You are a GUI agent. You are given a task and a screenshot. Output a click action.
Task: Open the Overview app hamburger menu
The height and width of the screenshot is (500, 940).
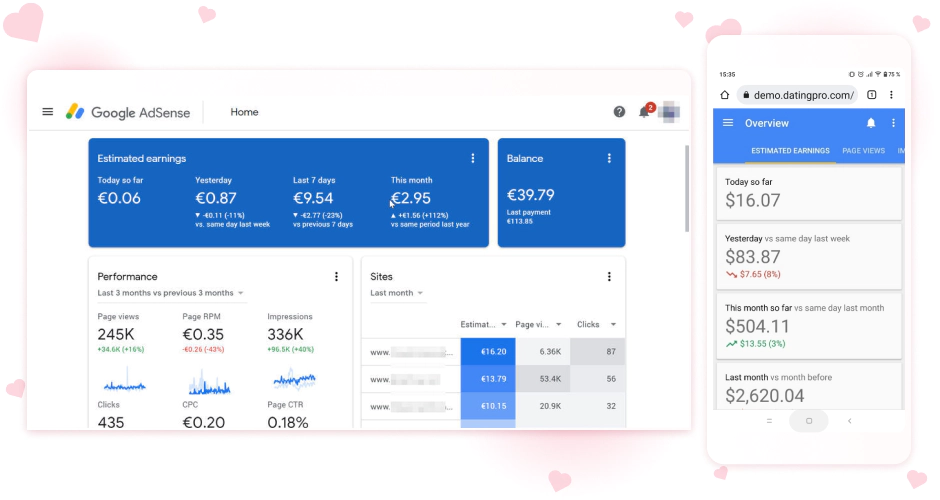(x=728, y=123)
